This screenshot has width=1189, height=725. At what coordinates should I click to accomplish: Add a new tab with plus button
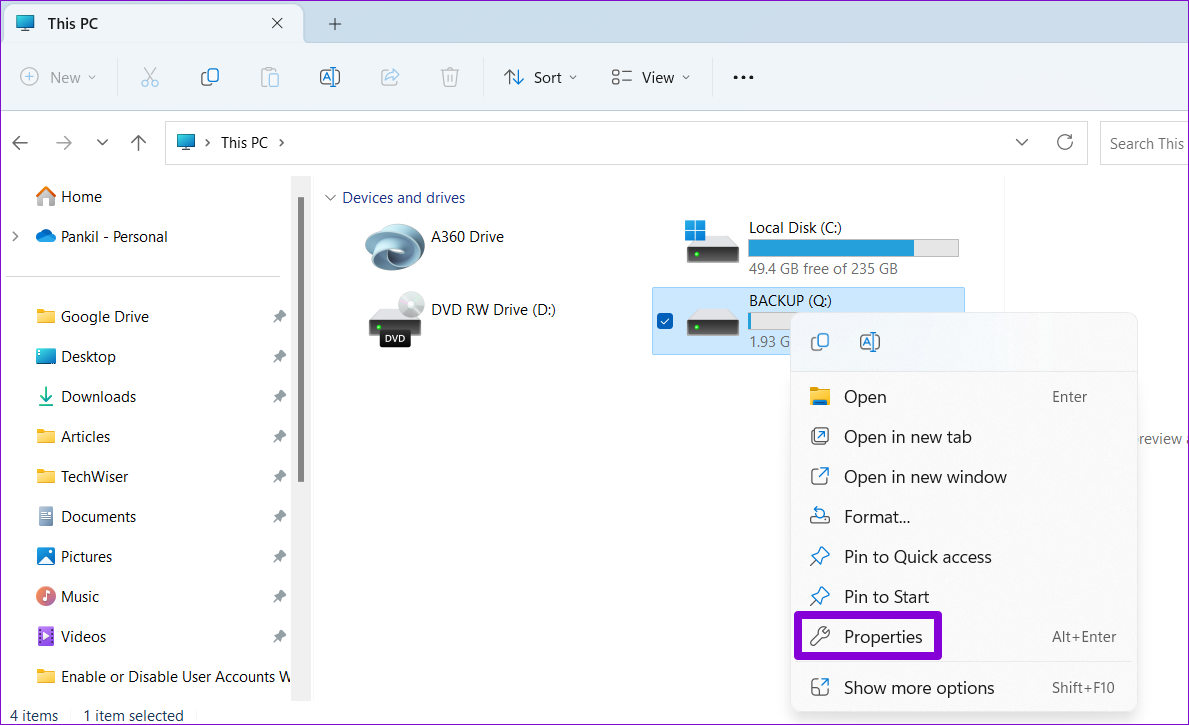[334, 24]
